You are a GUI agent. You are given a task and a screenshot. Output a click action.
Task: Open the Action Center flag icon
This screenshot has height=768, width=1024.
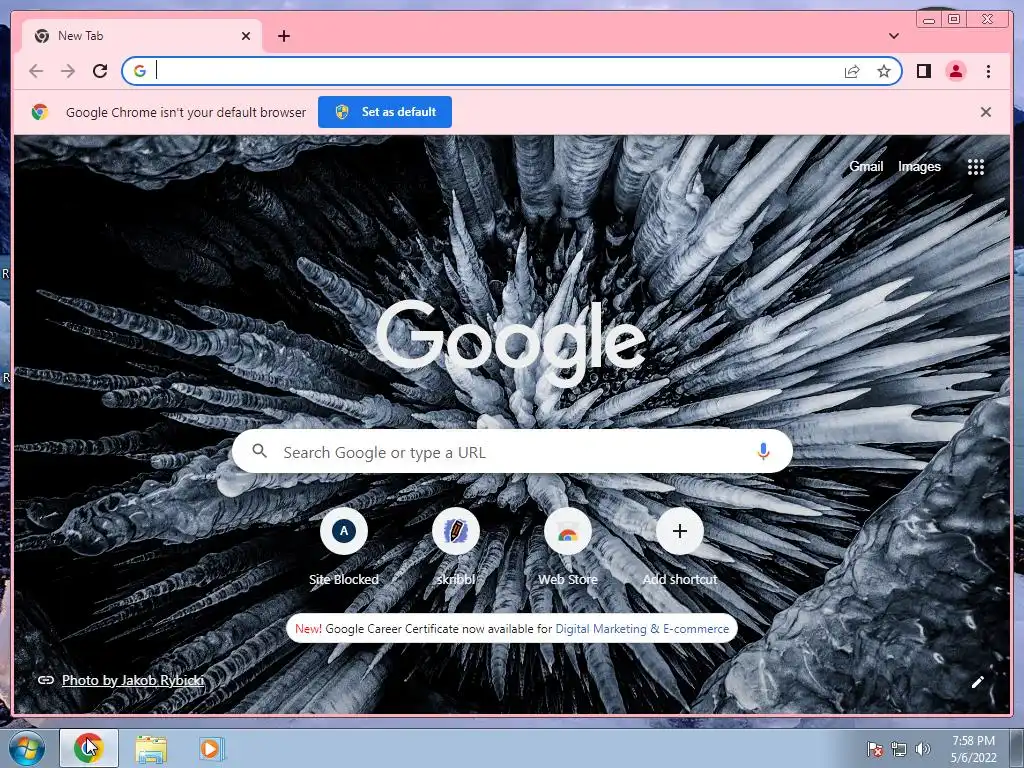pos(874,749)
